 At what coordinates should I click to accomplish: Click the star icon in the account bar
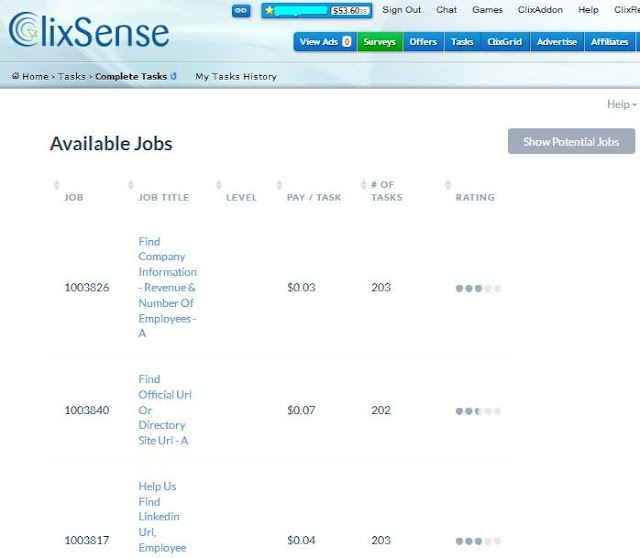click(269, 10)
